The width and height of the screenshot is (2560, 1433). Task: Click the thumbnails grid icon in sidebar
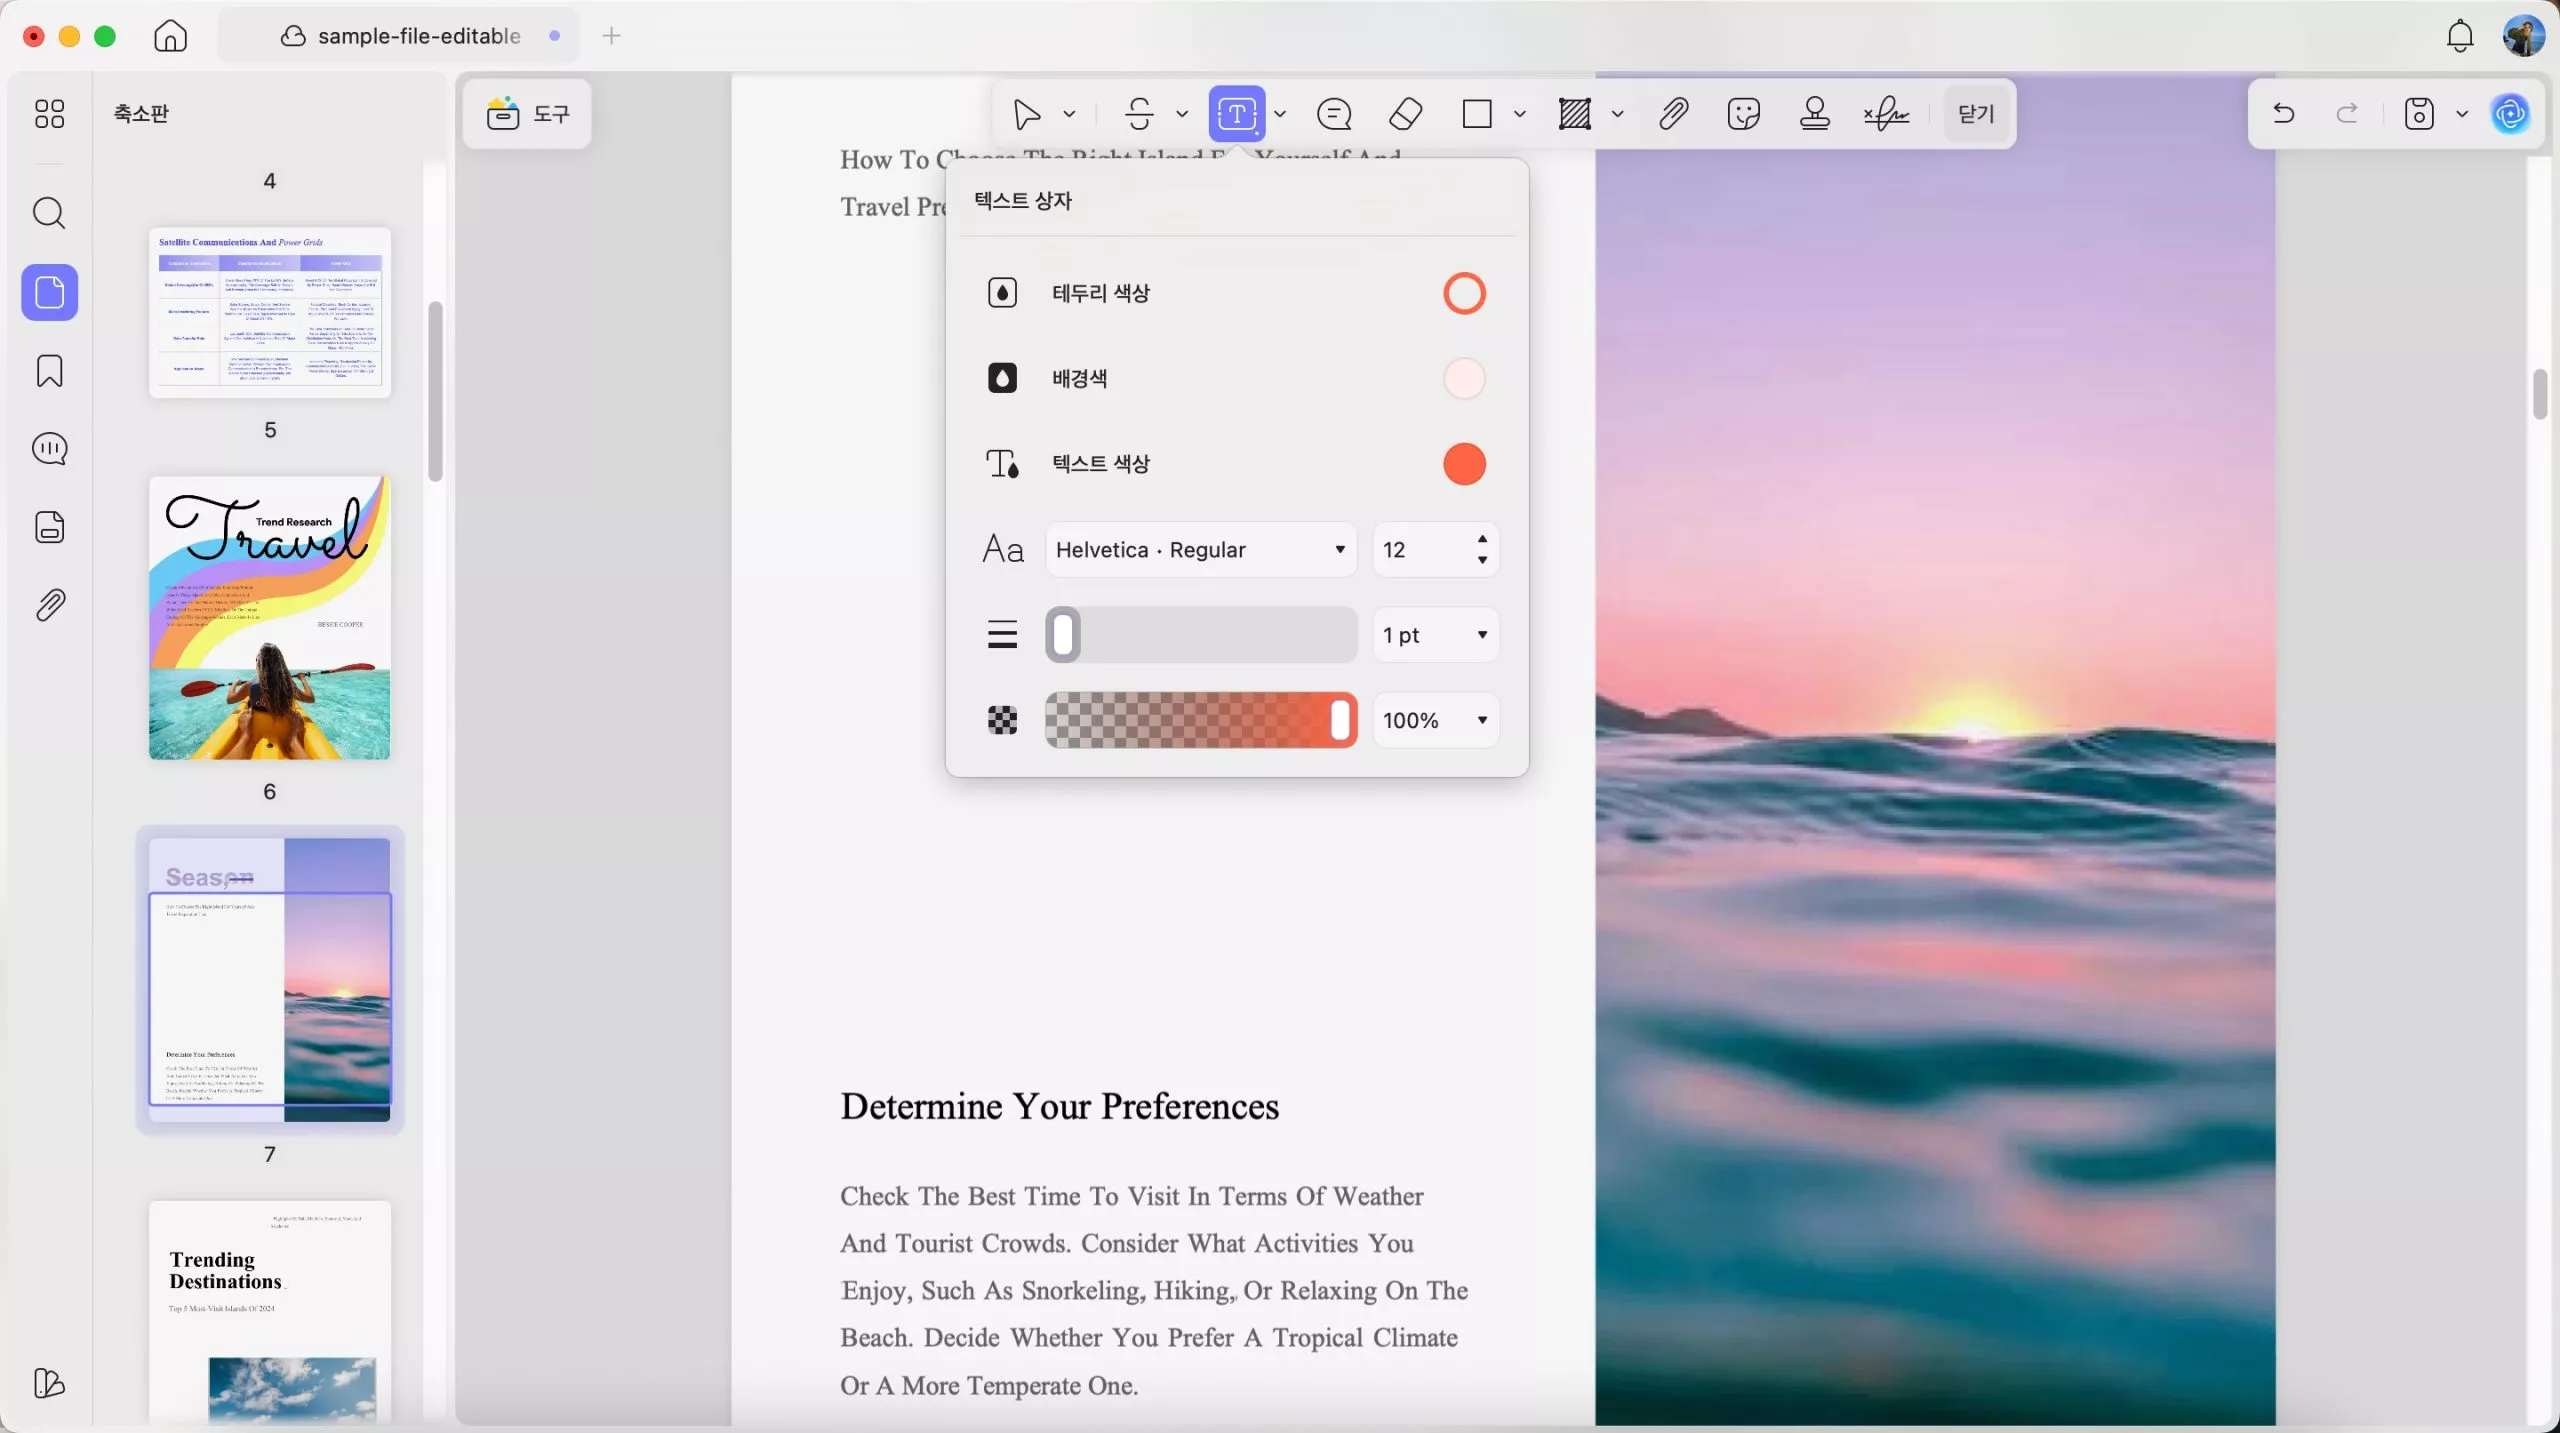point(49,113)
